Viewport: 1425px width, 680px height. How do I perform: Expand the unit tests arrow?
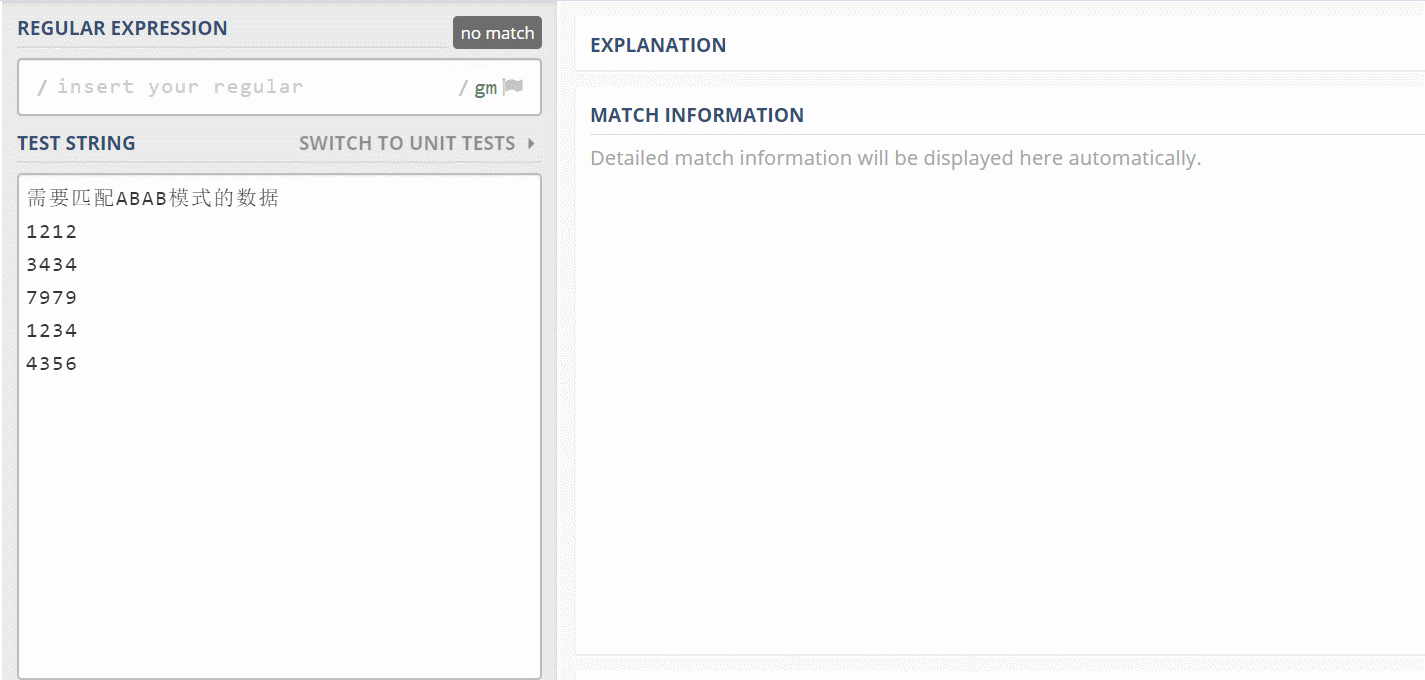[531, 143]
